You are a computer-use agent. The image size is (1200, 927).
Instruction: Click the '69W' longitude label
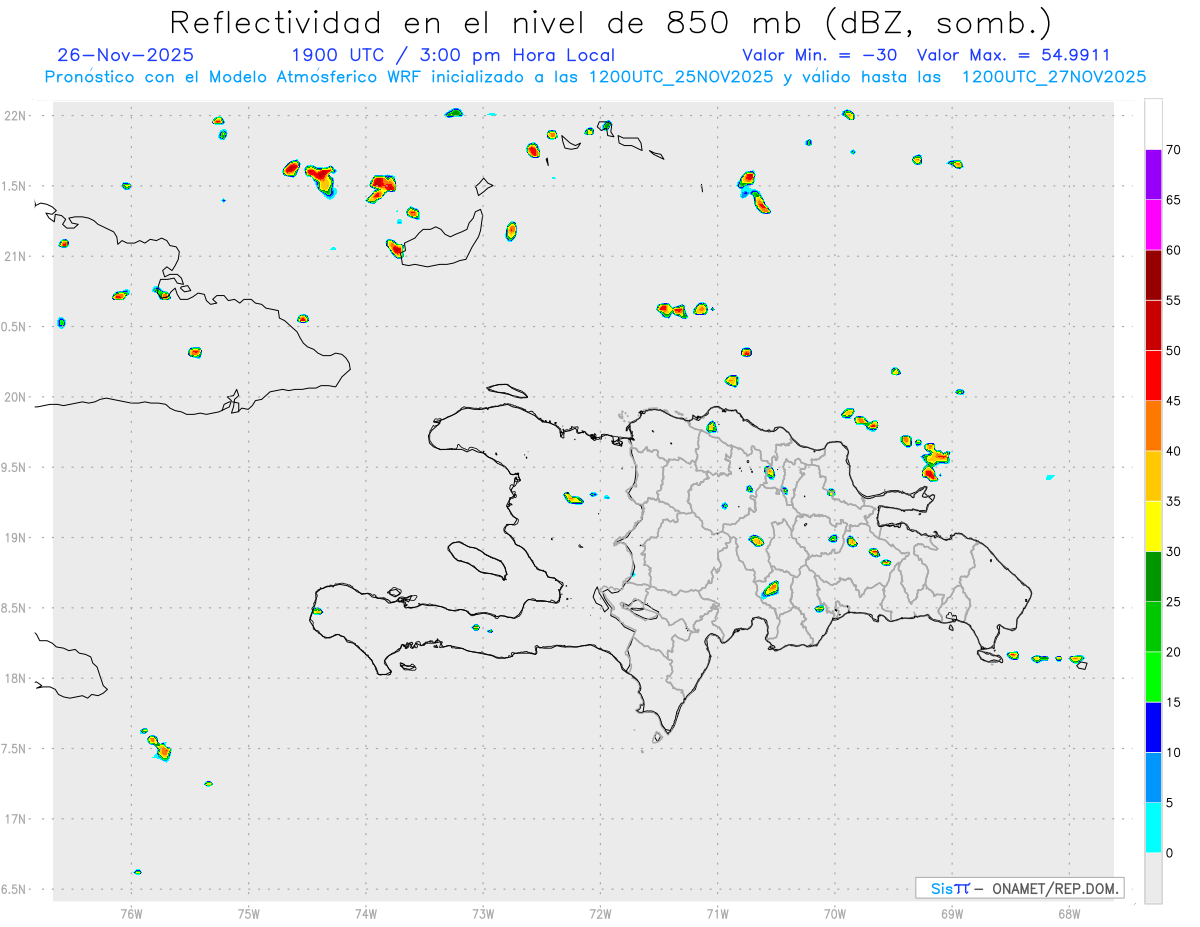click(952, 913)
